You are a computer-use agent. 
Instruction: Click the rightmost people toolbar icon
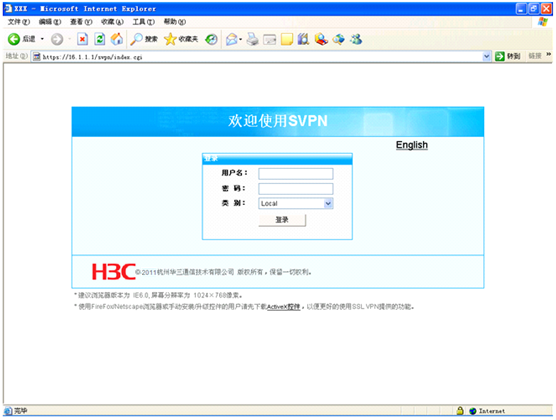pyautogui.click(x=356, y=39)
